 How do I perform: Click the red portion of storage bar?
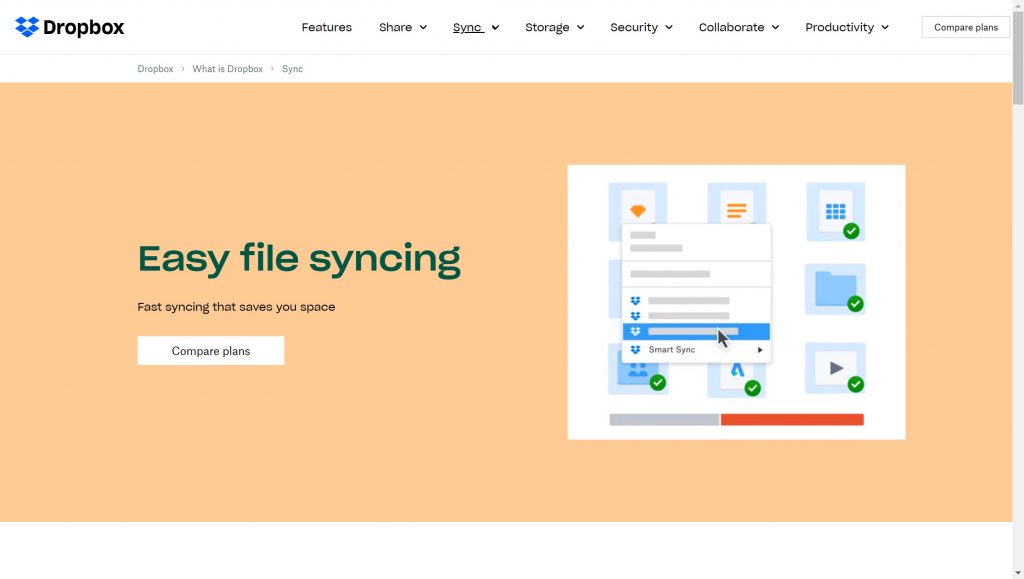pos(792,419)
